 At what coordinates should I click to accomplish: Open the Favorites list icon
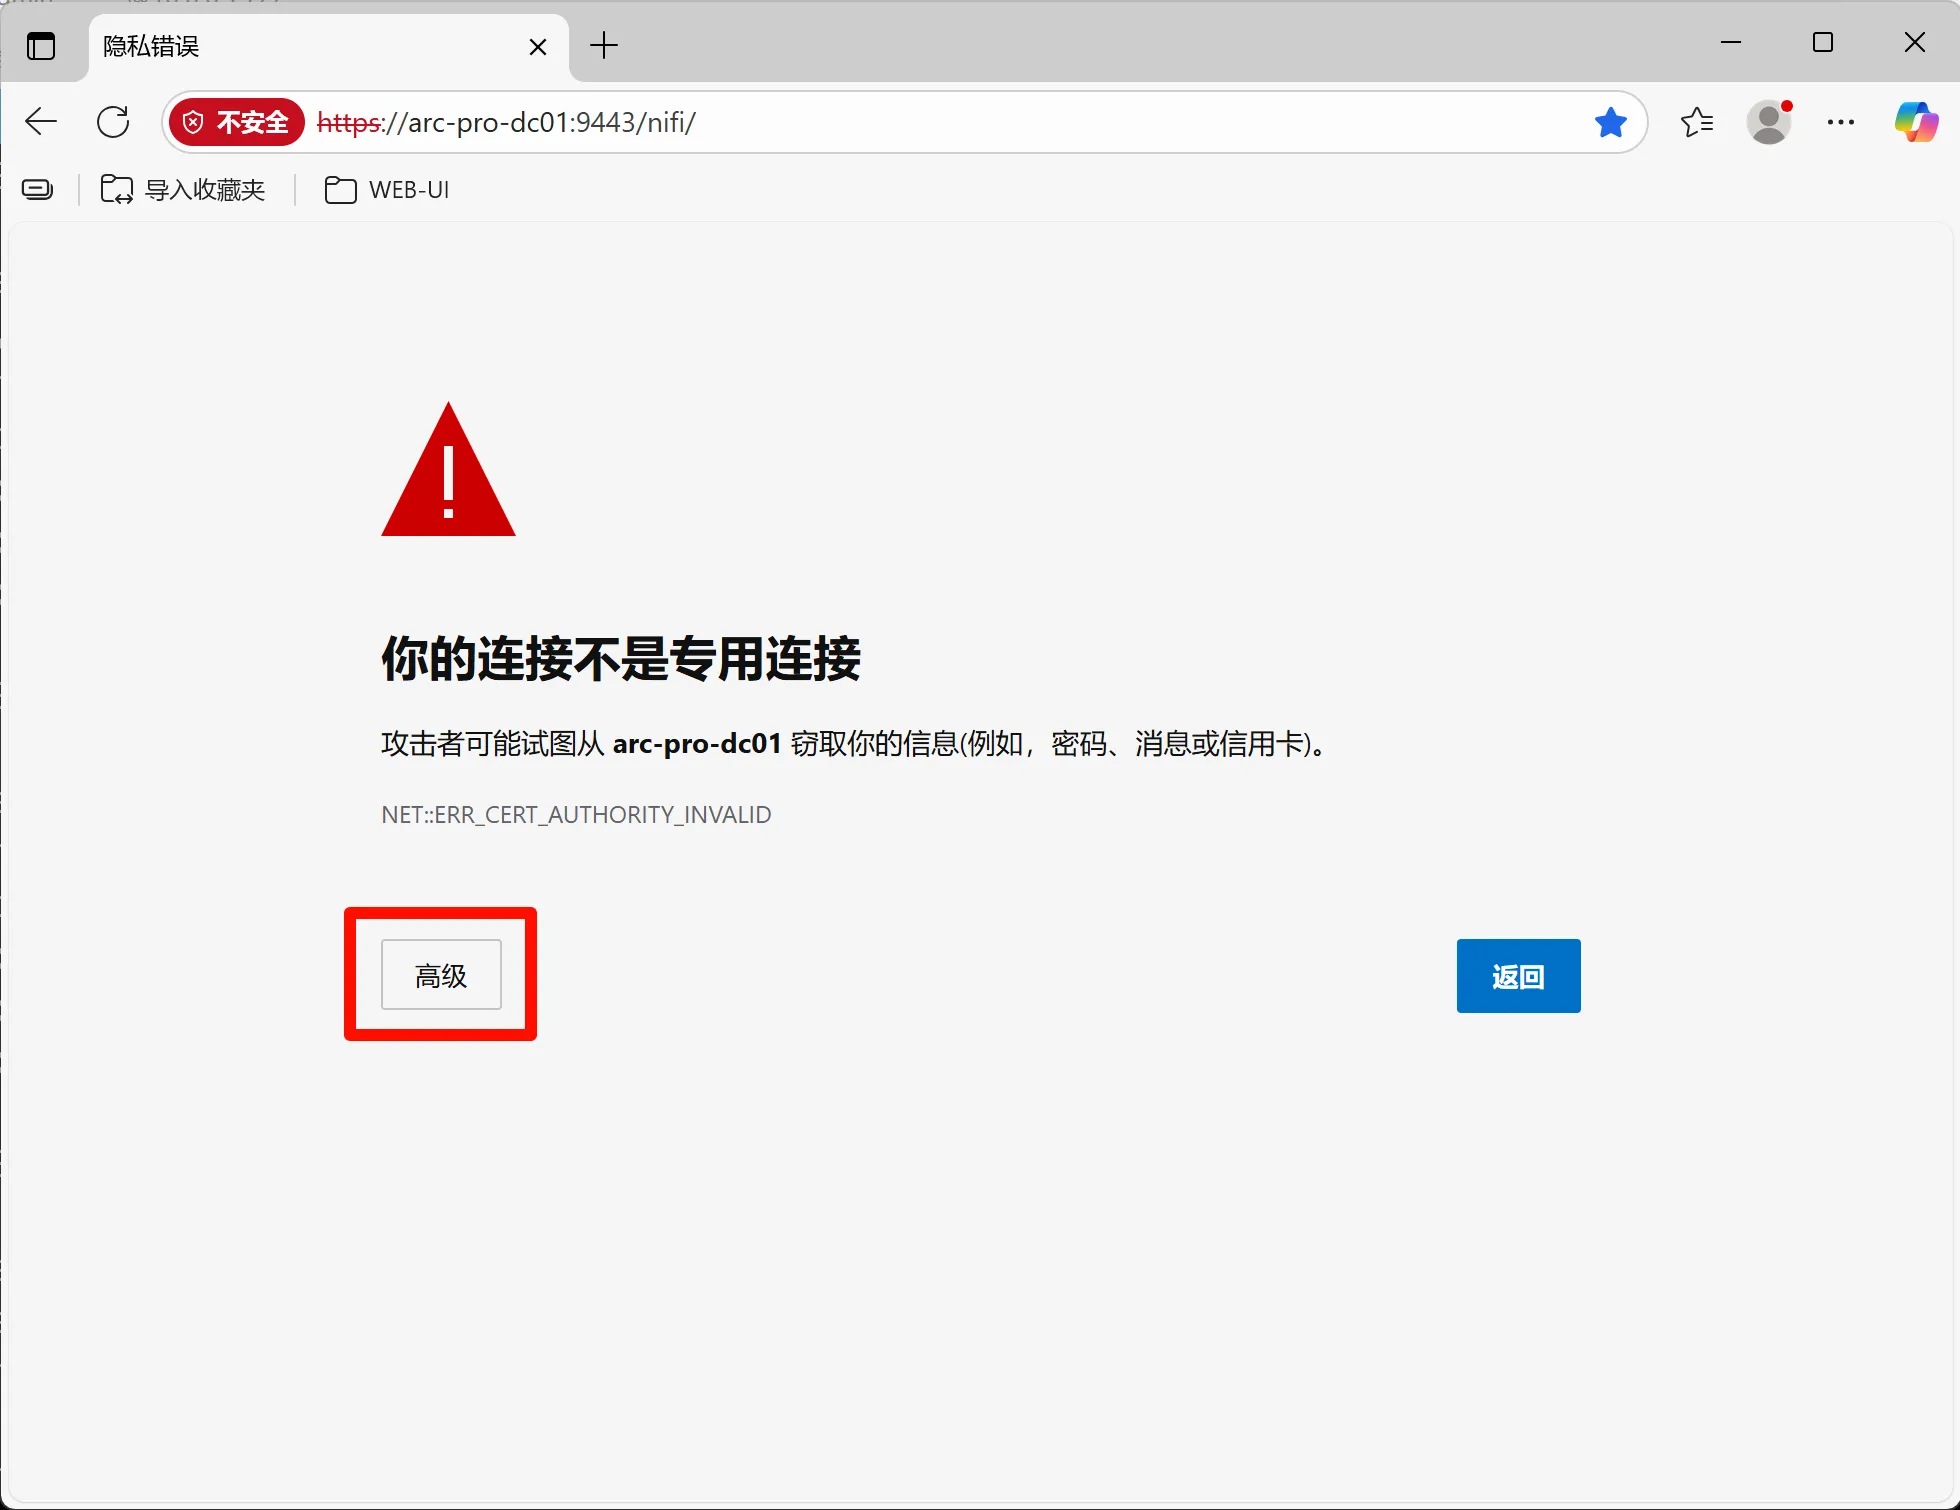1697,122
